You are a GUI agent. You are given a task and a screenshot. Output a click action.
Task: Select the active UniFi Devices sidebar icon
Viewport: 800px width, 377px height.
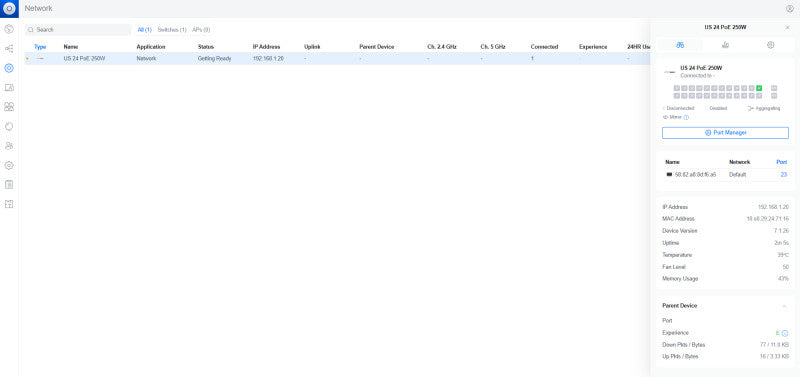tap(9, 68)
